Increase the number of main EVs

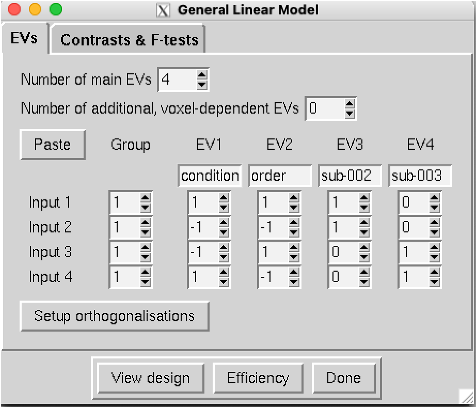point(202,75)
